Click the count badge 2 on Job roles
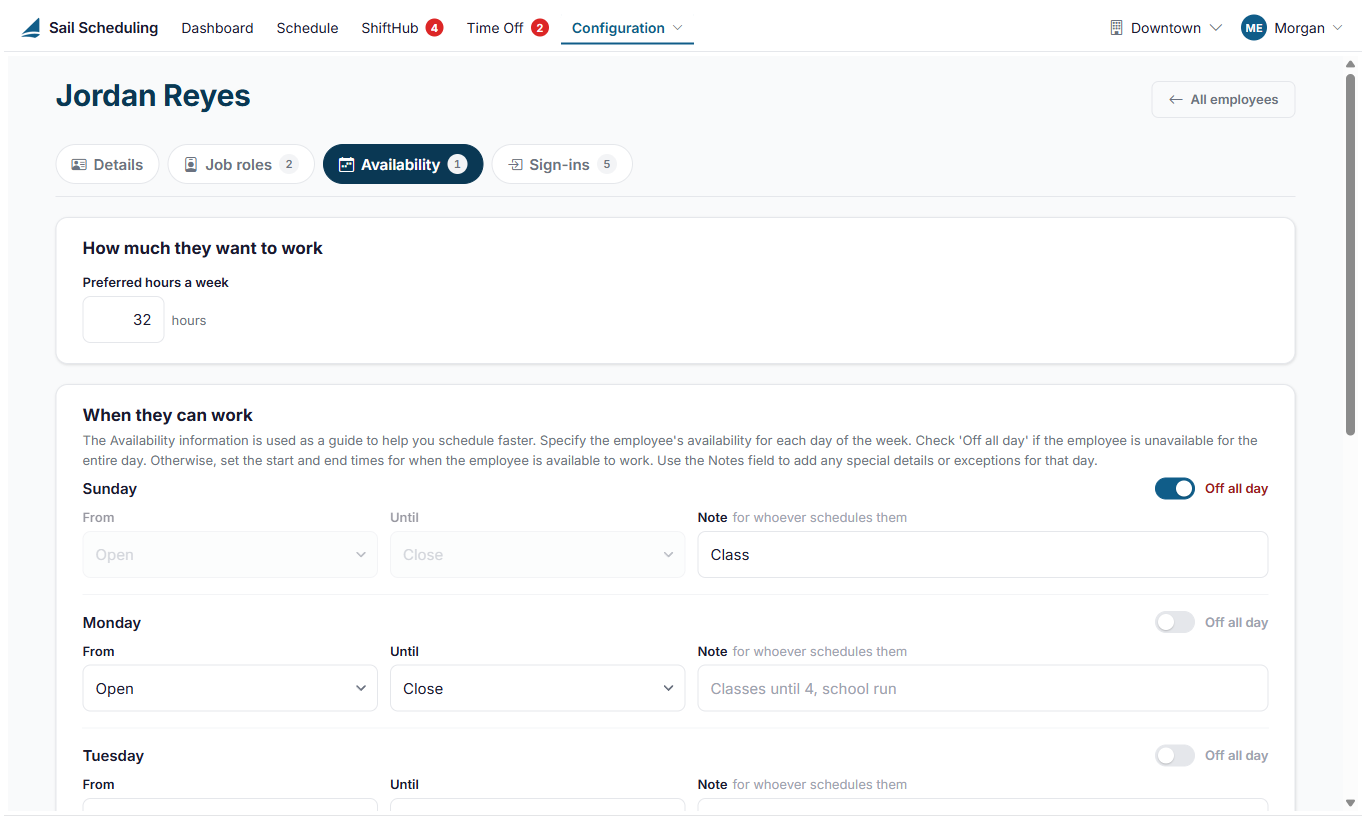Viewport: 1366px width, 820px height. point(289,165)
